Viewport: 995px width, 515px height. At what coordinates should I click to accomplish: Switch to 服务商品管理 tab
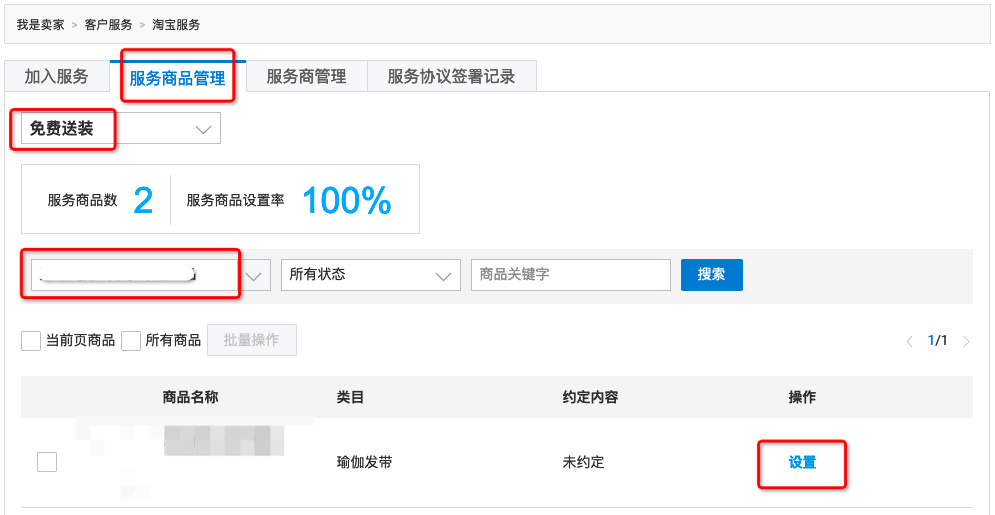point(178,78)
